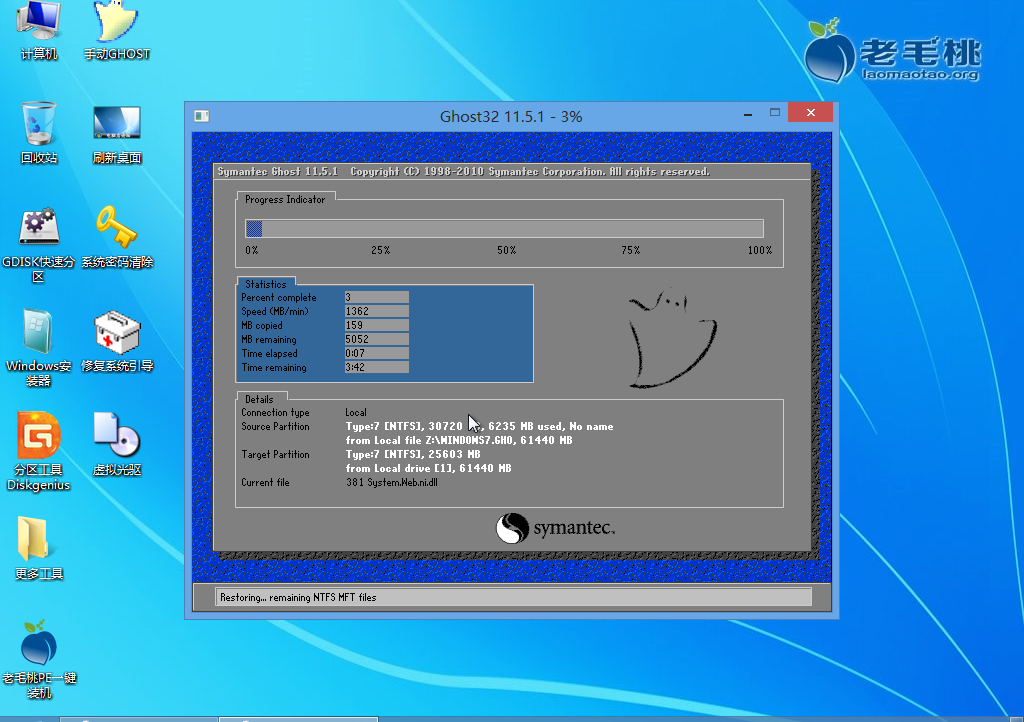Image resolution: width=1024 pixels, height=722 pixels.
Task: Open the 计算机 desktop icon
Action: click(x=40, y=26)
